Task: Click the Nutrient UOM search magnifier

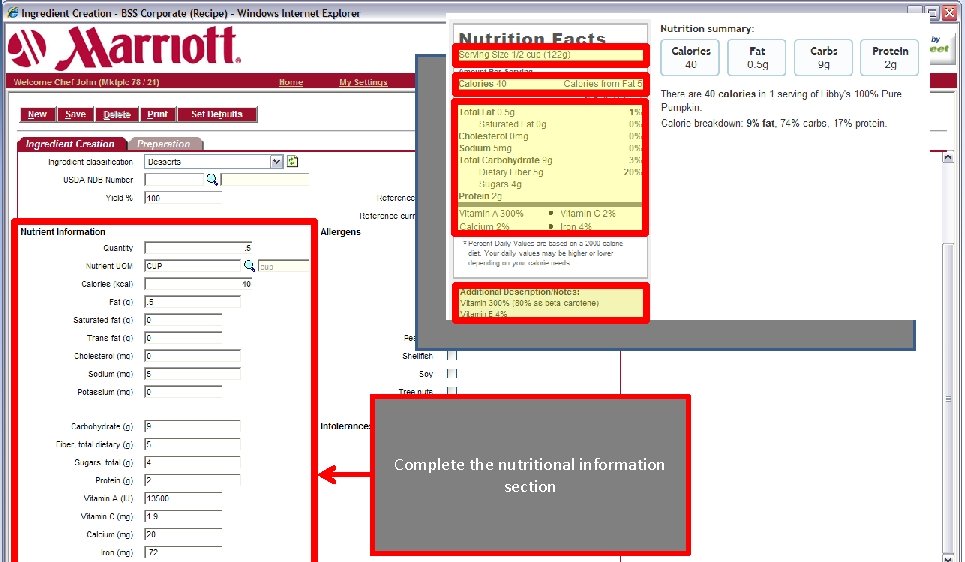Action: pos(249,265)
